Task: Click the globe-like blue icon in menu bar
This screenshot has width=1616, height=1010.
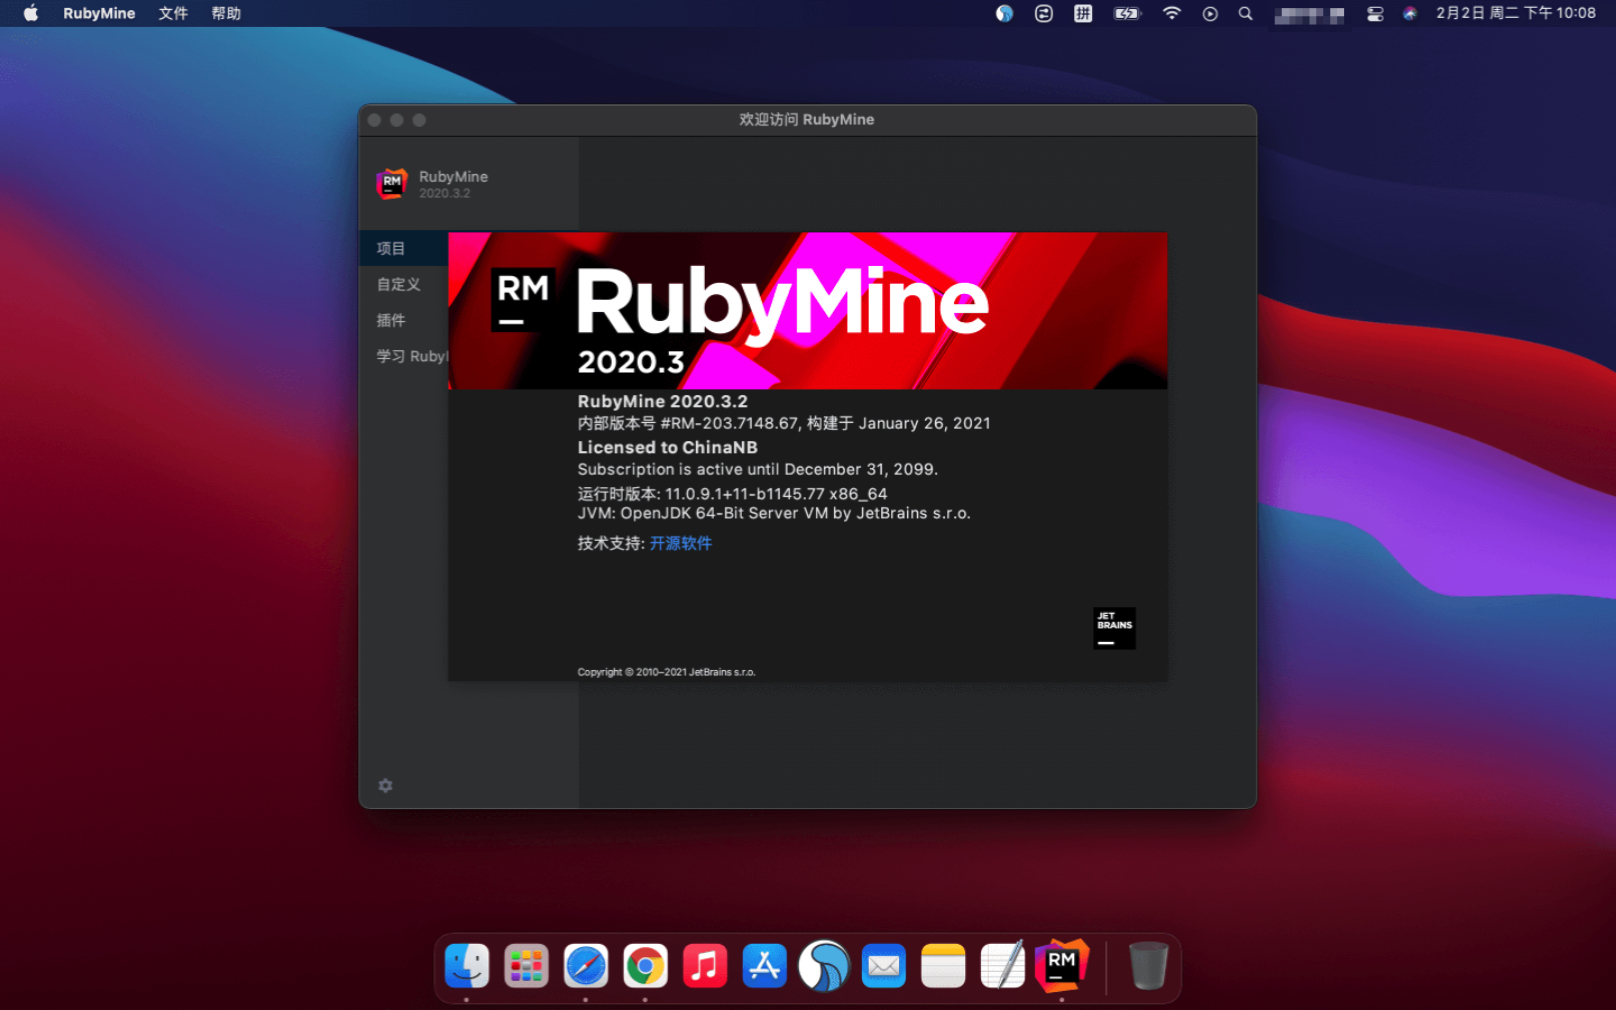Action: point(1004,13)
